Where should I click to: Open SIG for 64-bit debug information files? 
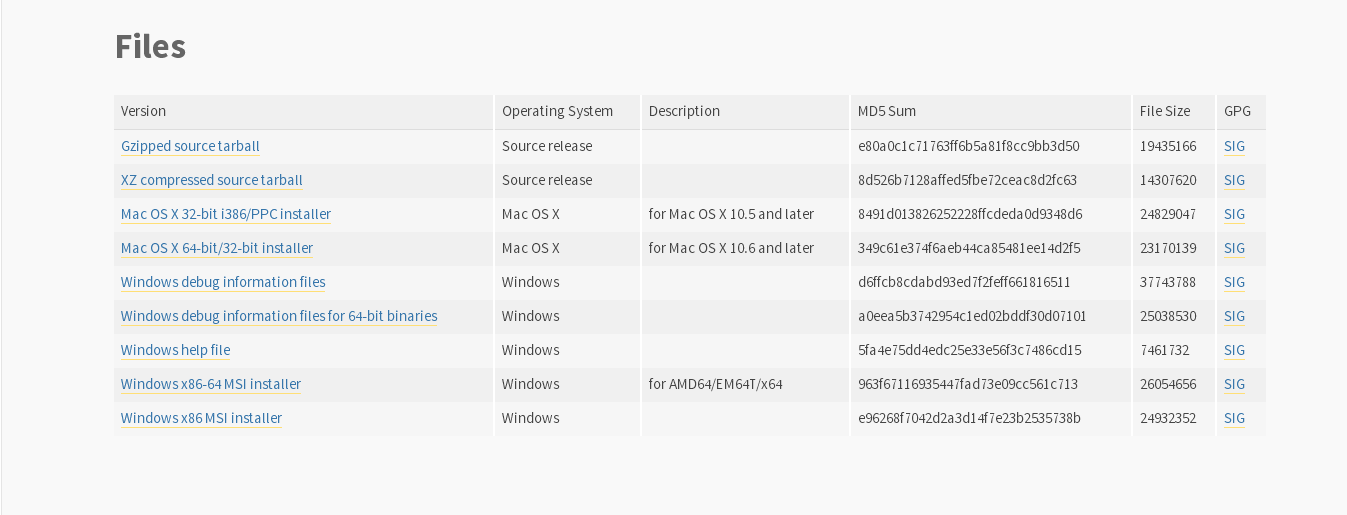(1235, 316)
